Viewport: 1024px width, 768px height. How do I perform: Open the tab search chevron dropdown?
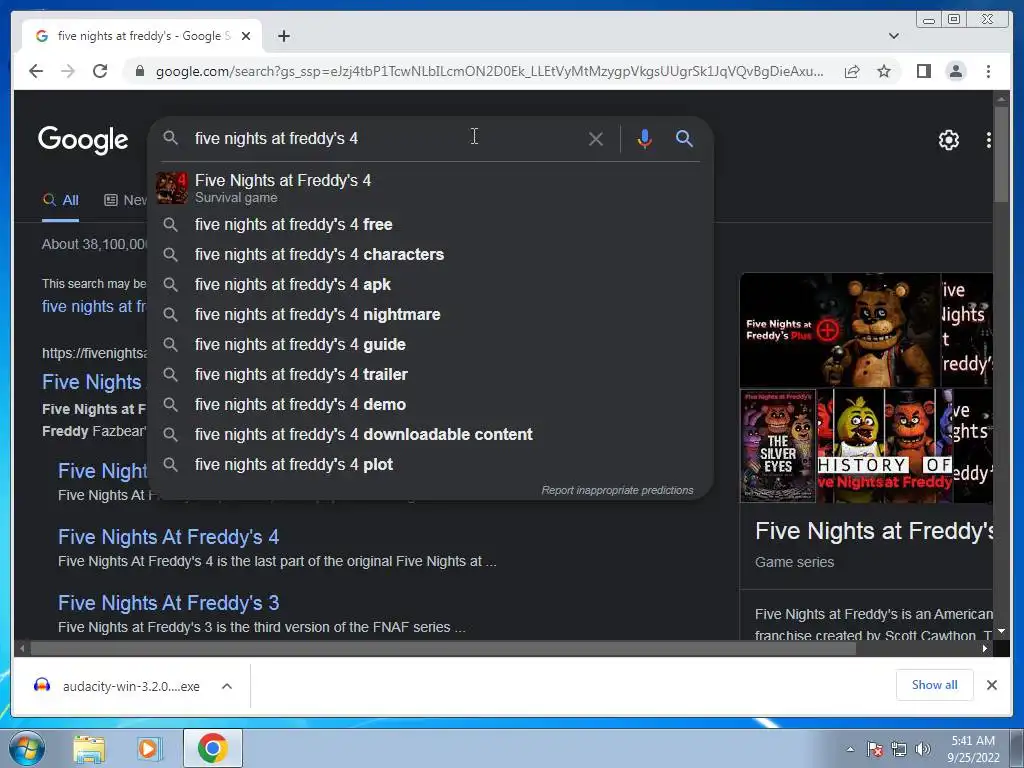pyautogui.click(x=893, y=36)
